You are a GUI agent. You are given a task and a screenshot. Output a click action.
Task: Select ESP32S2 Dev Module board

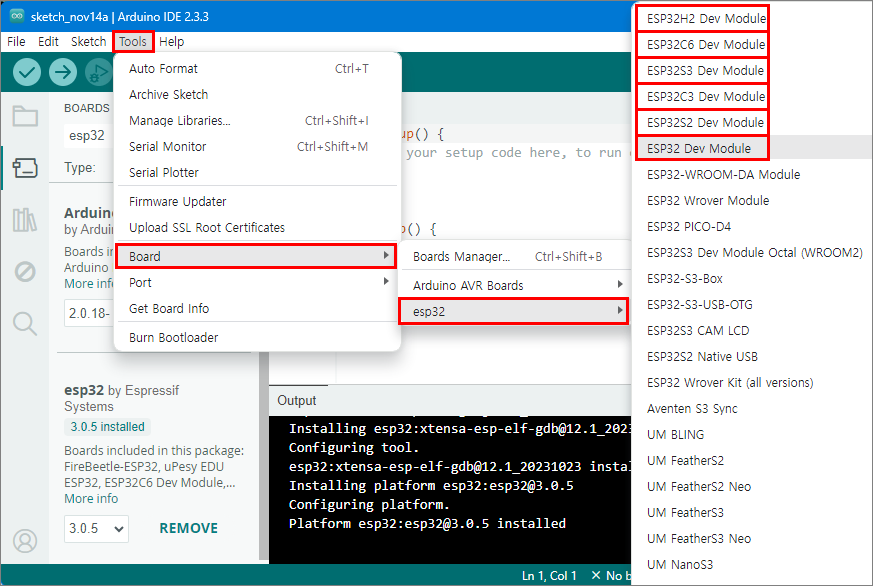point(703,122)
